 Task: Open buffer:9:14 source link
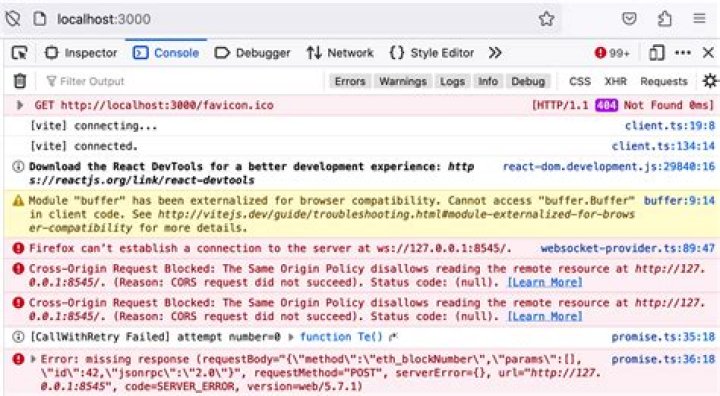[679, 200]
